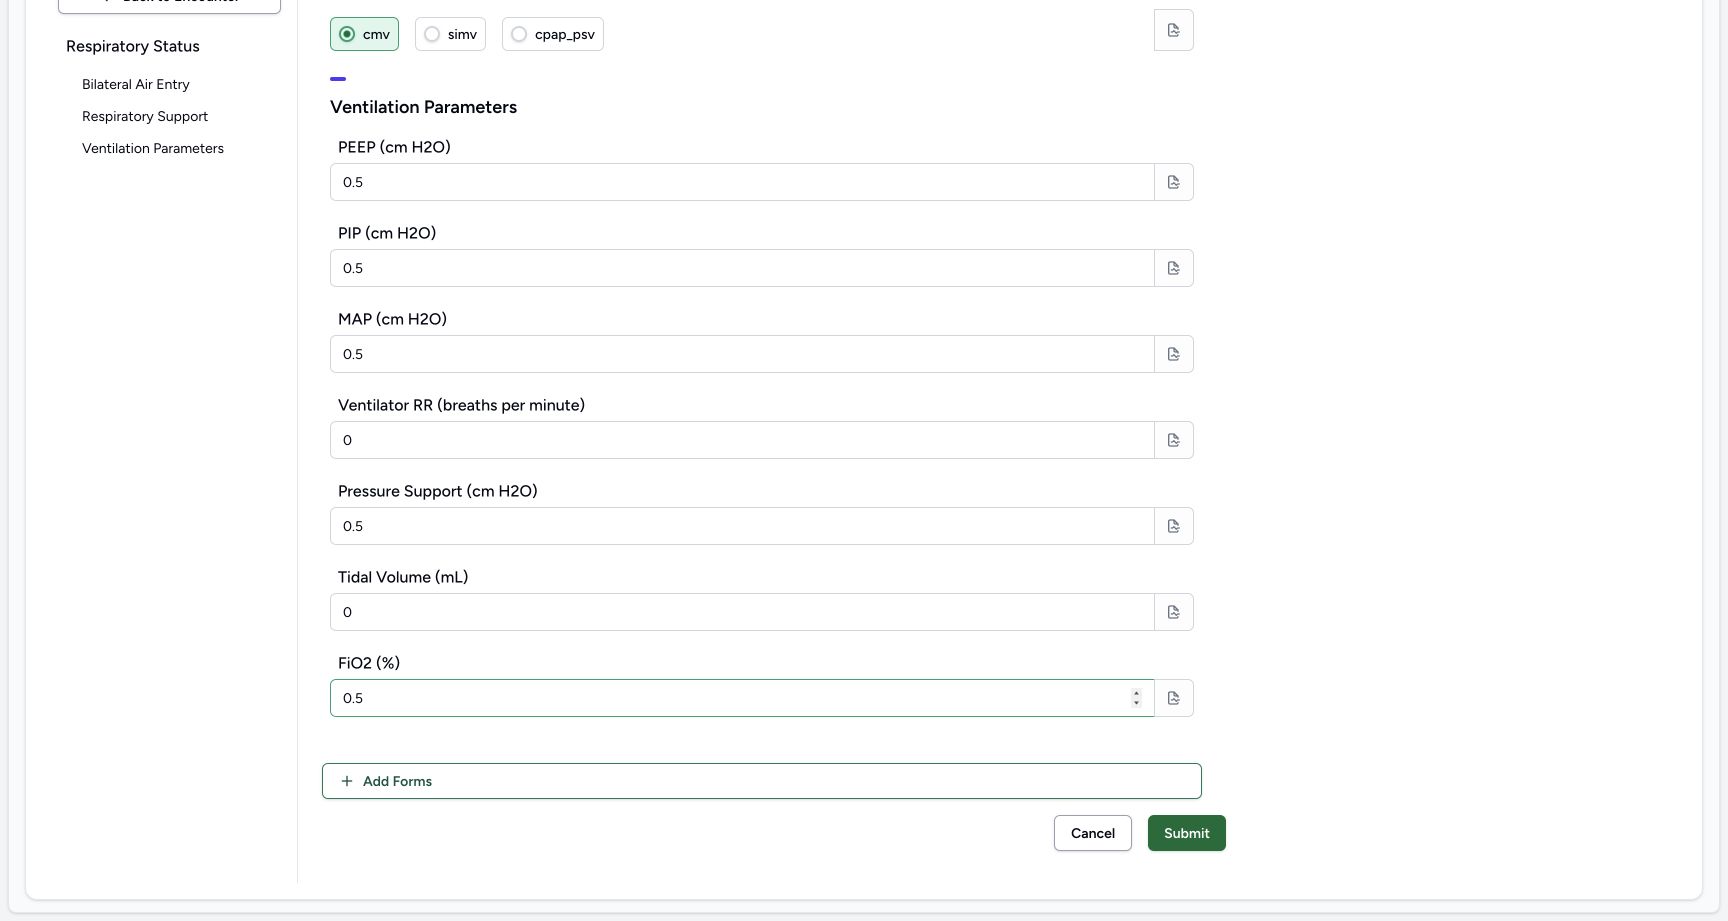Click the note icon beside Ventilator RR
This screenshot has width=1728, height=921.
pos(1174,440)
